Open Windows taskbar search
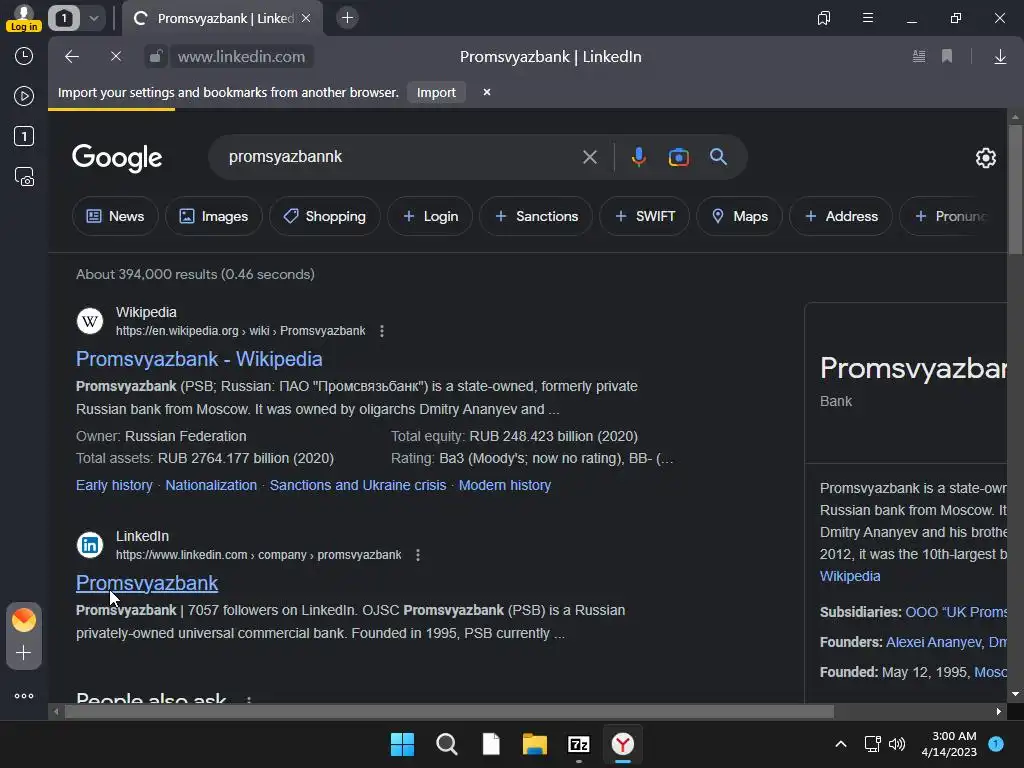 pyautogui.click(x=447, y=744)
